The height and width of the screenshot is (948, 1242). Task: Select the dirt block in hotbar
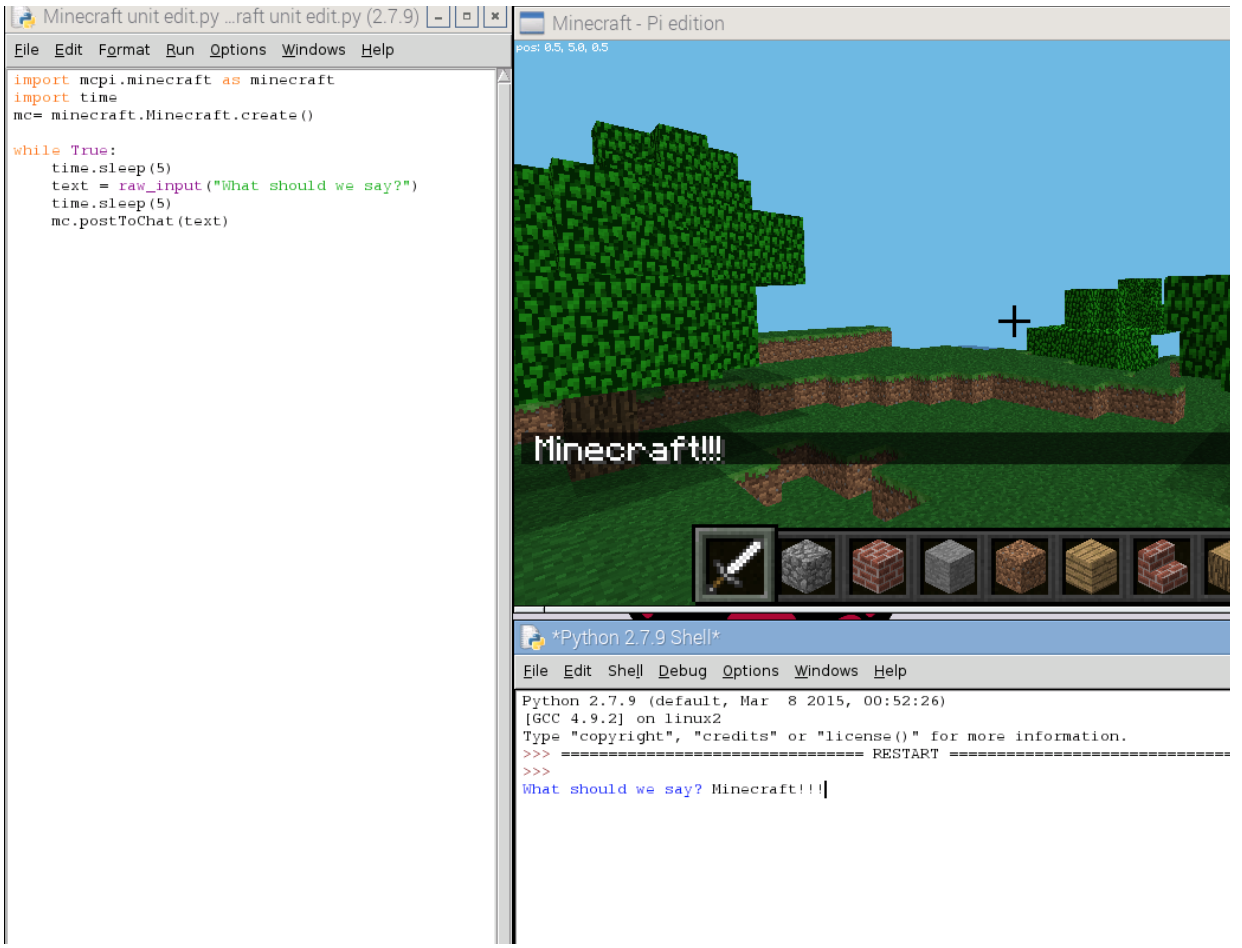point(1020,566)
